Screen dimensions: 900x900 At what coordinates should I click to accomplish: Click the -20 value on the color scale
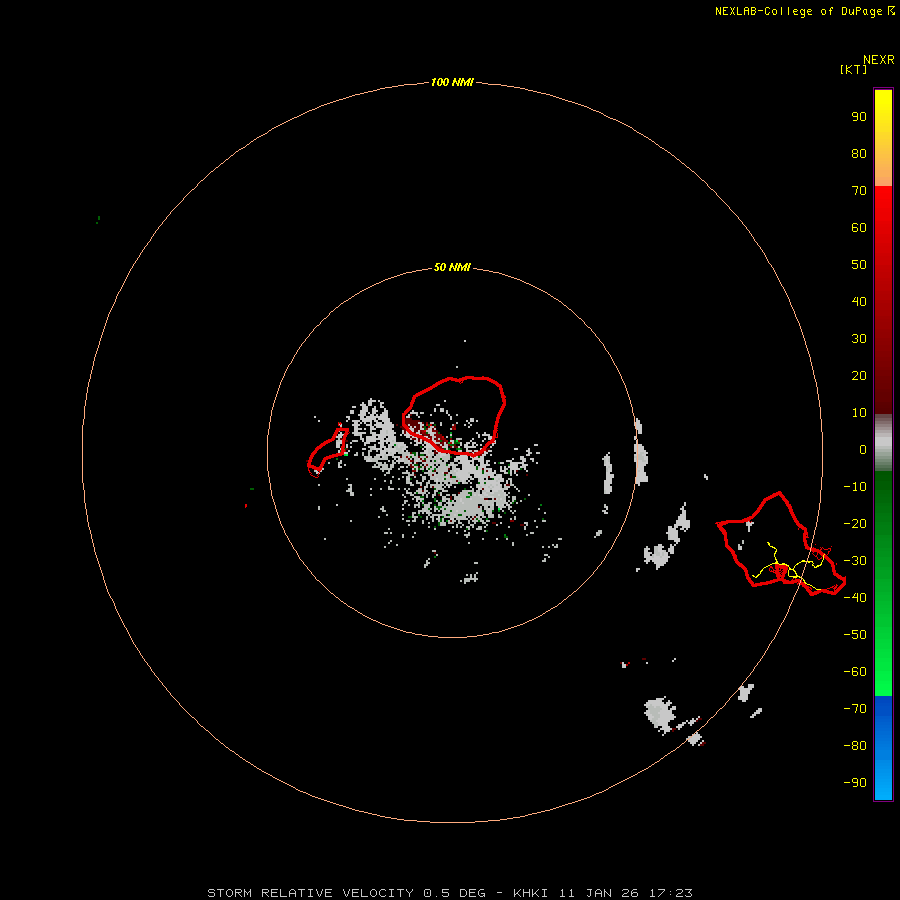(x=855, y=523)
